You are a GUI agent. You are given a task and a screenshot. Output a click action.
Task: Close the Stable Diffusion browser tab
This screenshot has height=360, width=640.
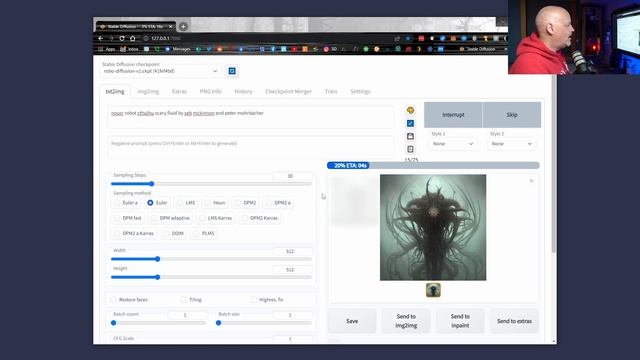click(171, 27)
